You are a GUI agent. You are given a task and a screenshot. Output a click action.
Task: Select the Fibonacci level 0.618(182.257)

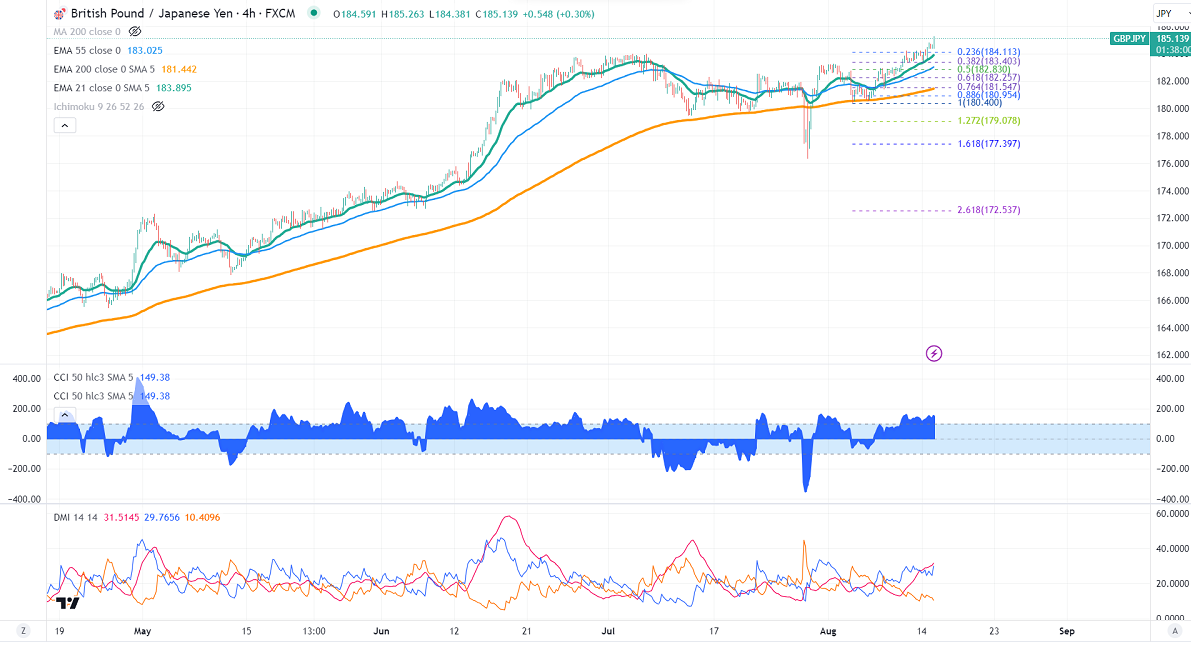[x=989, y=78]
